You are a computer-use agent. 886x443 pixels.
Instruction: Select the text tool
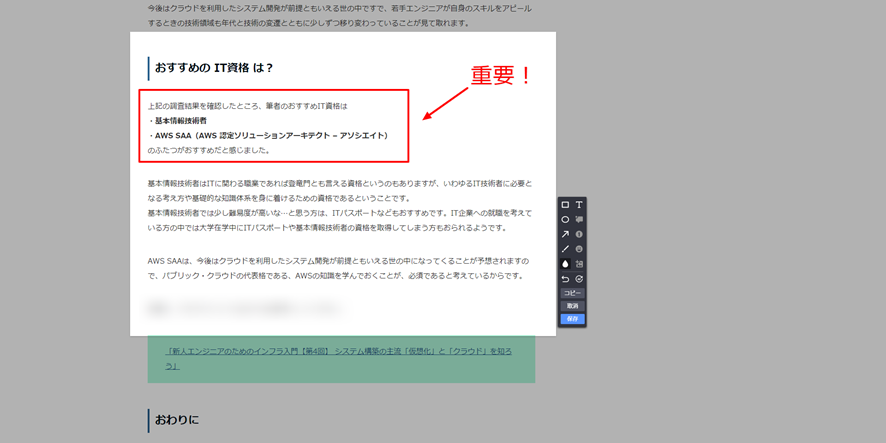(579, 205)
